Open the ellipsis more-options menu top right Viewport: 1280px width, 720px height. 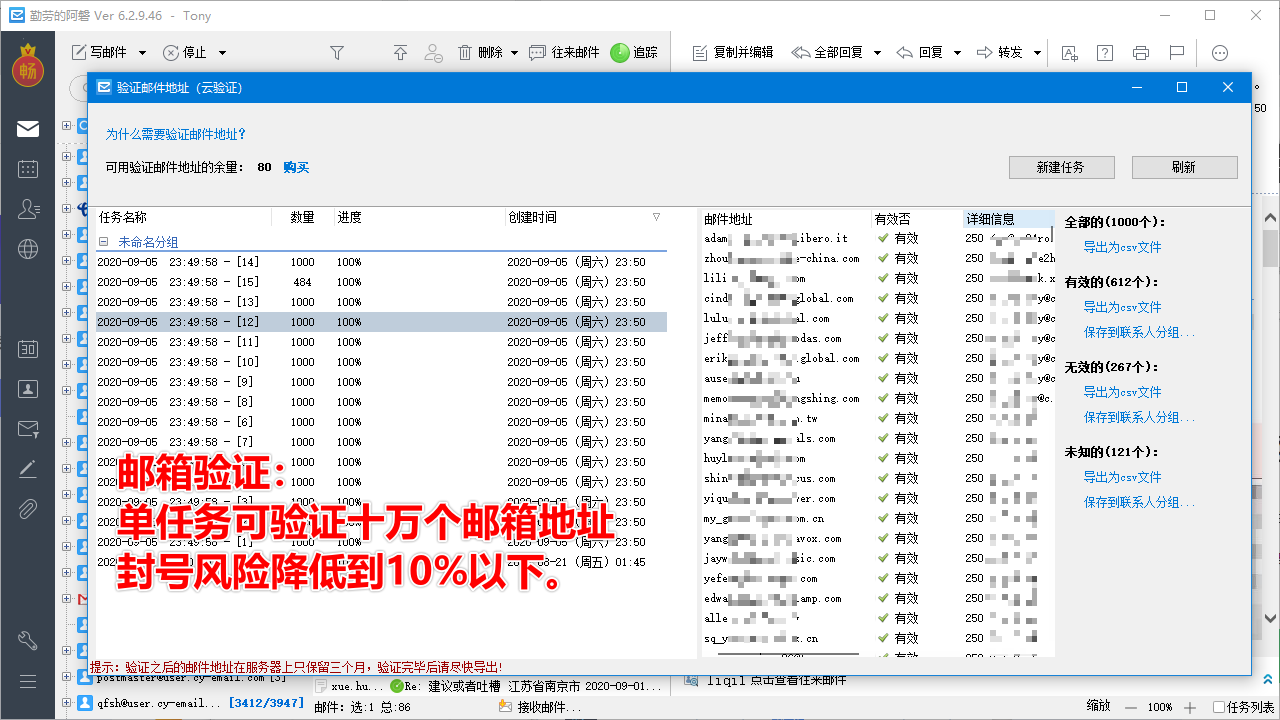1219,53
